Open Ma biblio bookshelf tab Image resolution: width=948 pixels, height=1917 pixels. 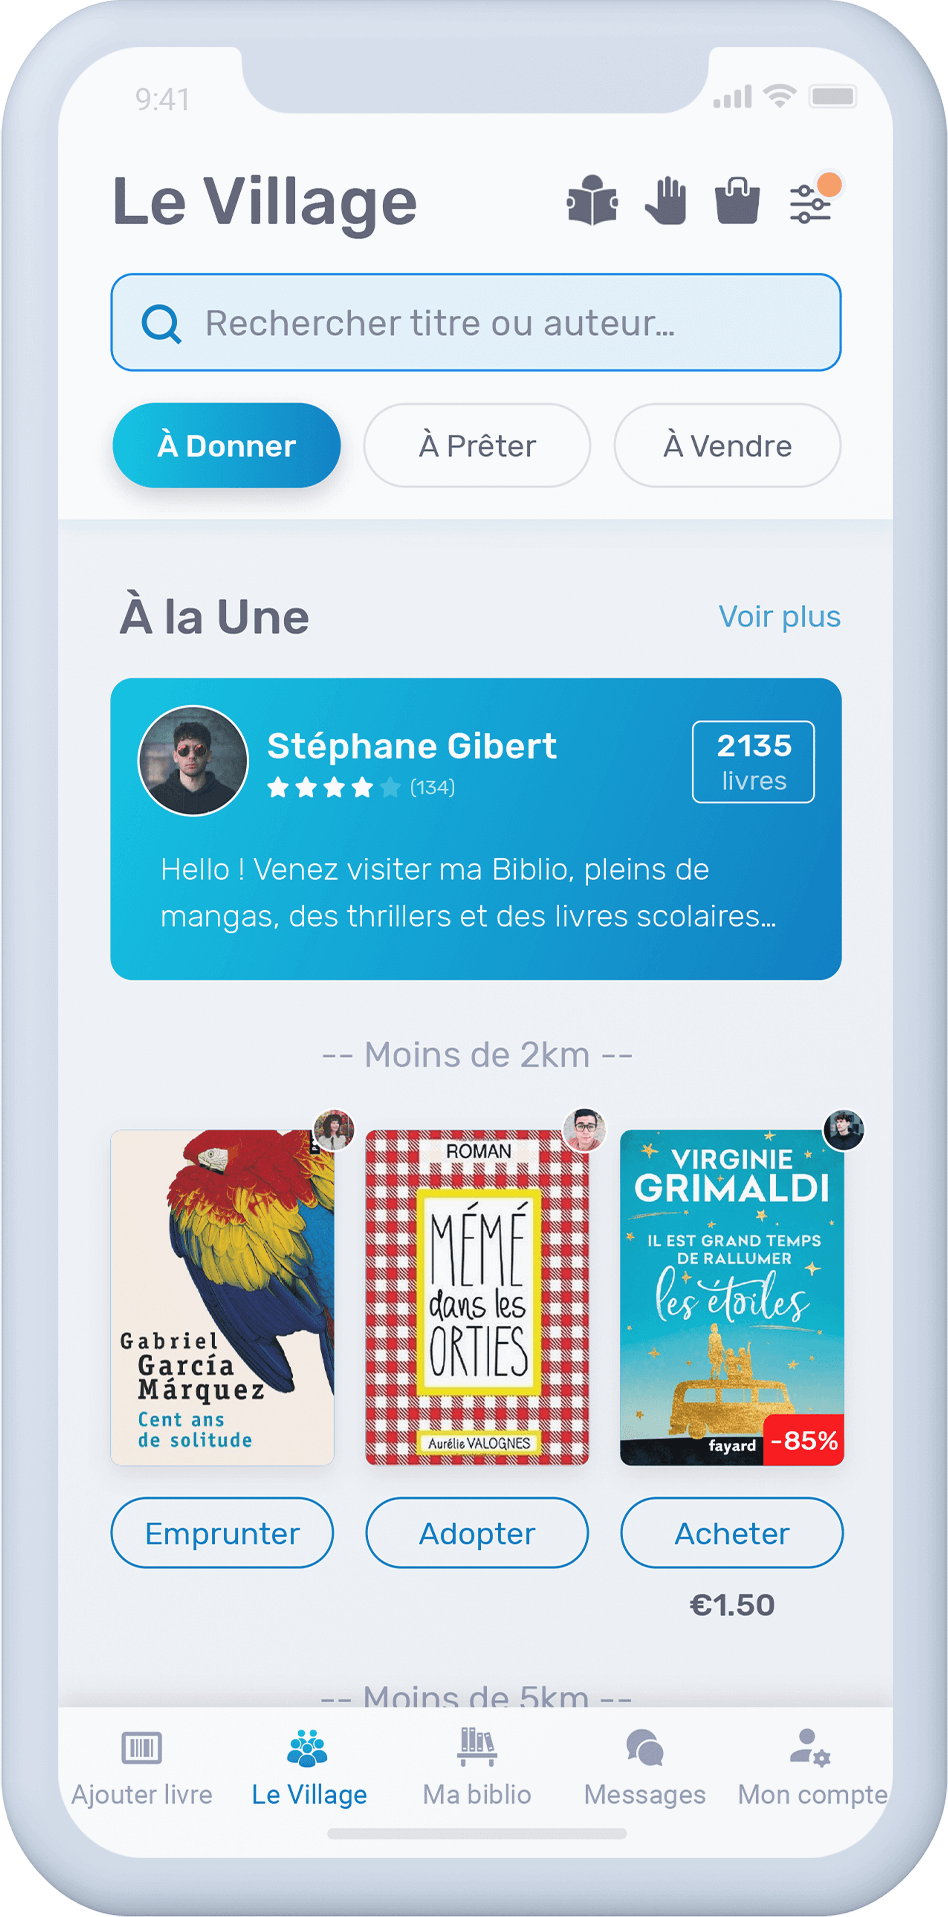click(477, 1767)
